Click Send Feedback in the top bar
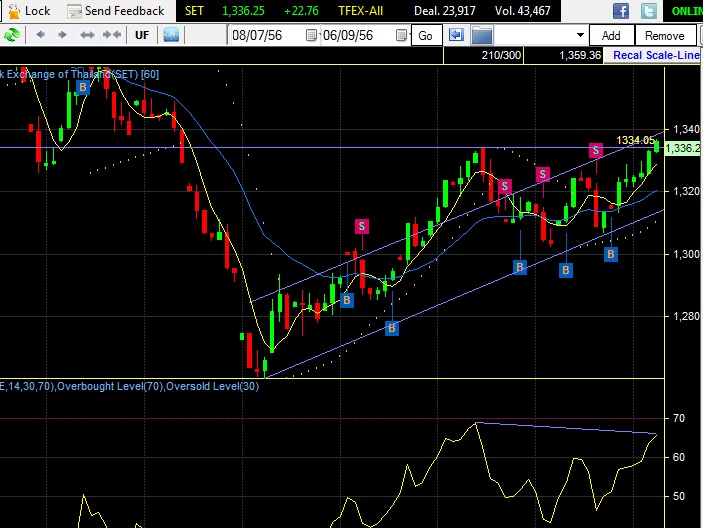 click(x=116, y=11)
